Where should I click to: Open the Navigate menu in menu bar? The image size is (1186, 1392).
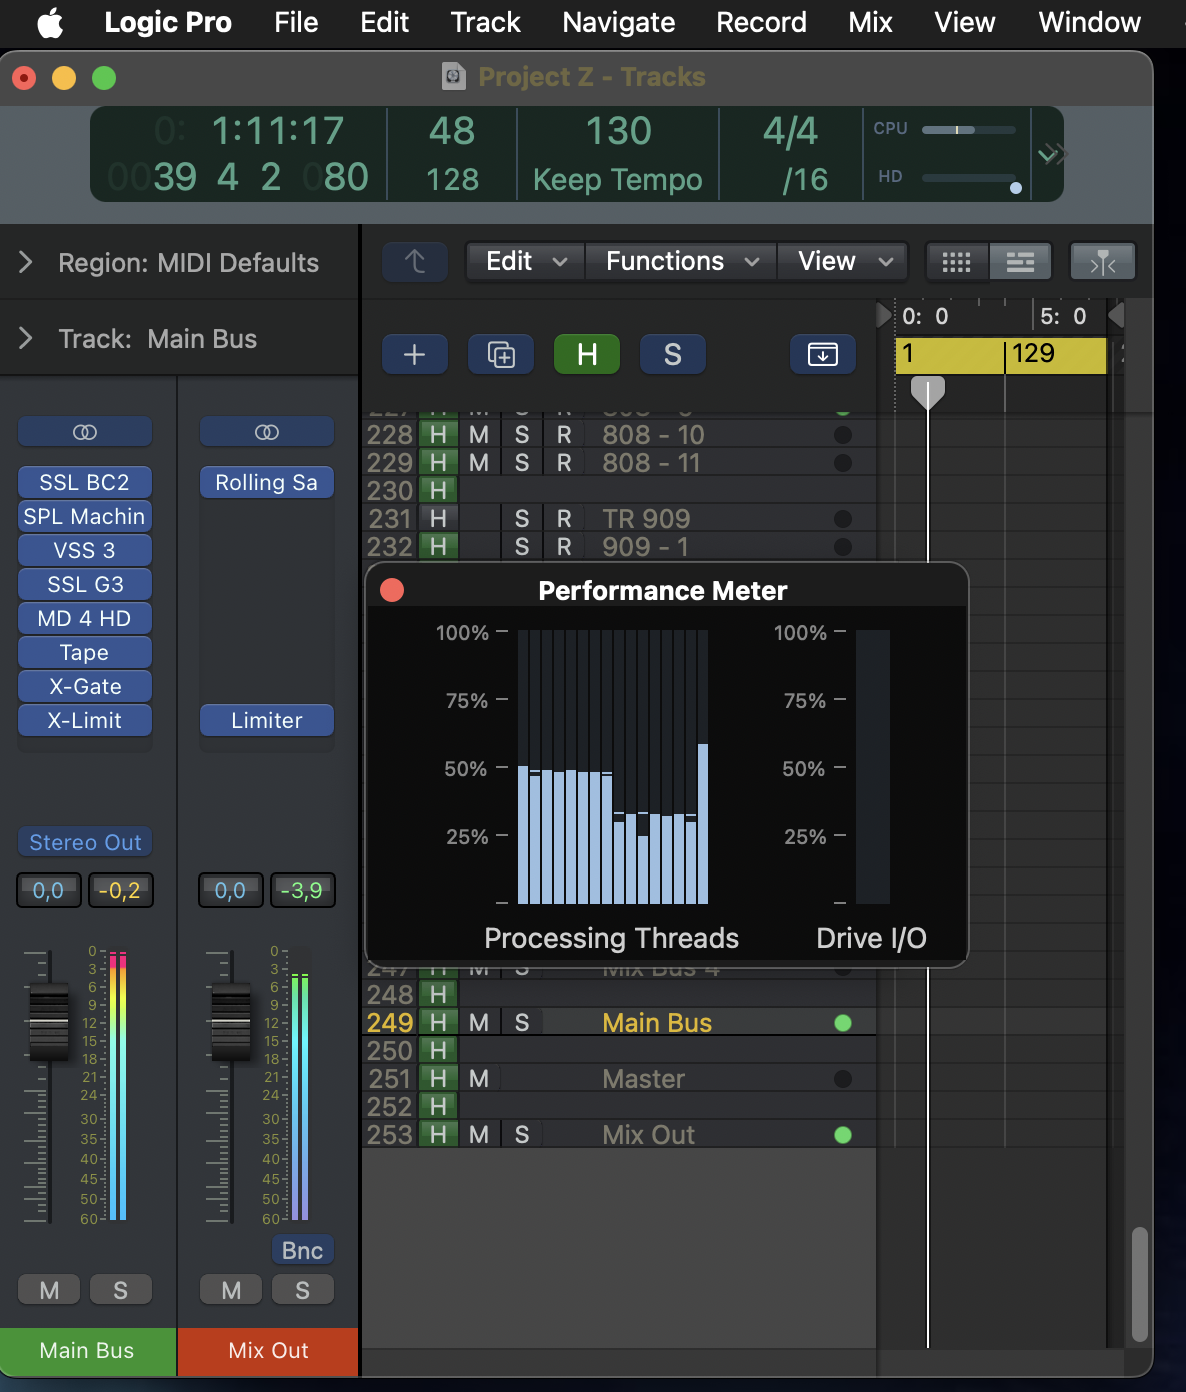(618, 23)
